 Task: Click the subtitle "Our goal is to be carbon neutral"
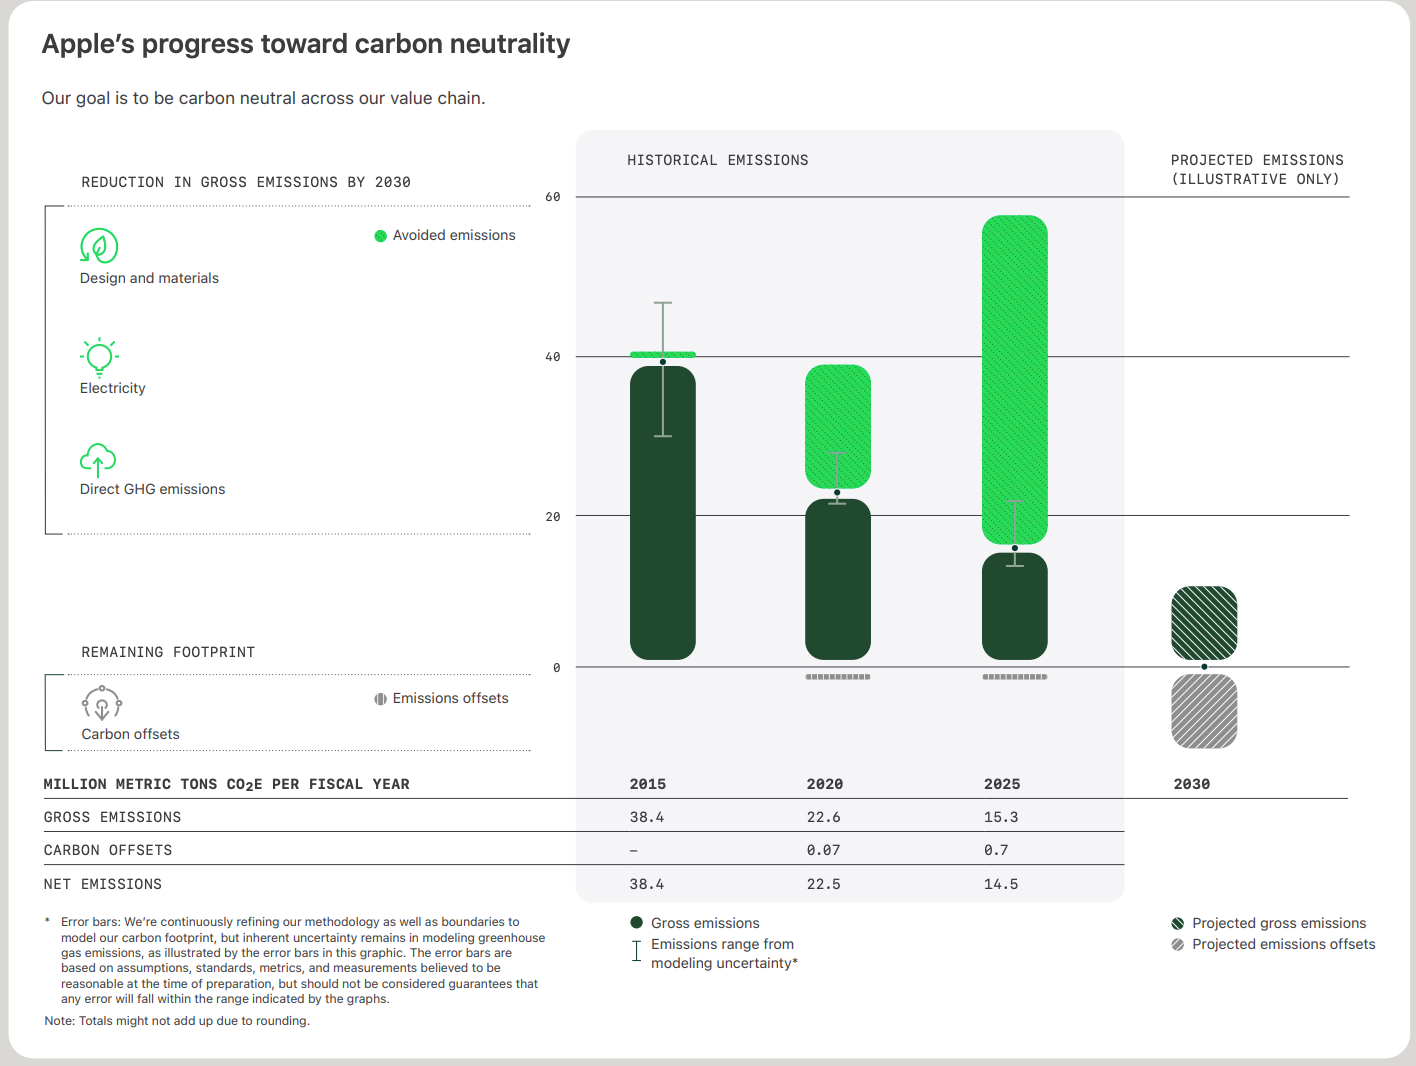[264, 98]
